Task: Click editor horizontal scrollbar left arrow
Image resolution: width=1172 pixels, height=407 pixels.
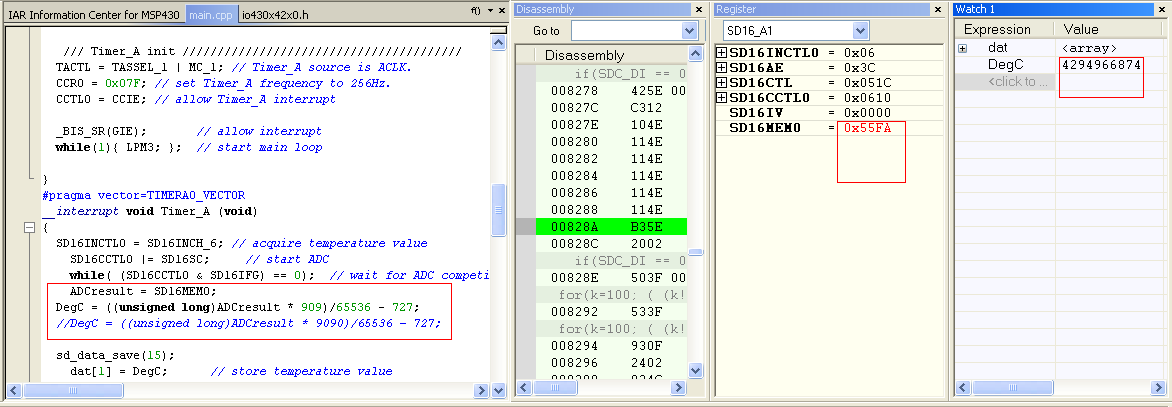Action: click(x=13, y=390)
